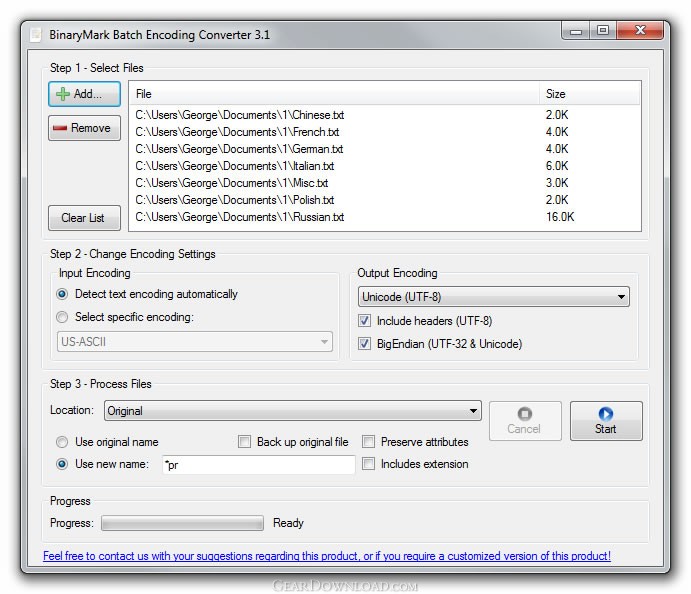Viewport: 691px width, 594px height.
Task: Enable Back up original file
Action: pyautogui.click(x=244, y=442)
